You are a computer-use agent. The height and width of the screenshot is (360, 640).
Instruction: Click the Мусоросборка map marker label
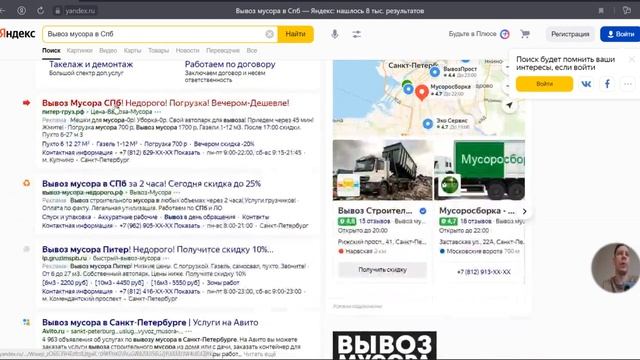pyautogui.click(x=450, y=87)
